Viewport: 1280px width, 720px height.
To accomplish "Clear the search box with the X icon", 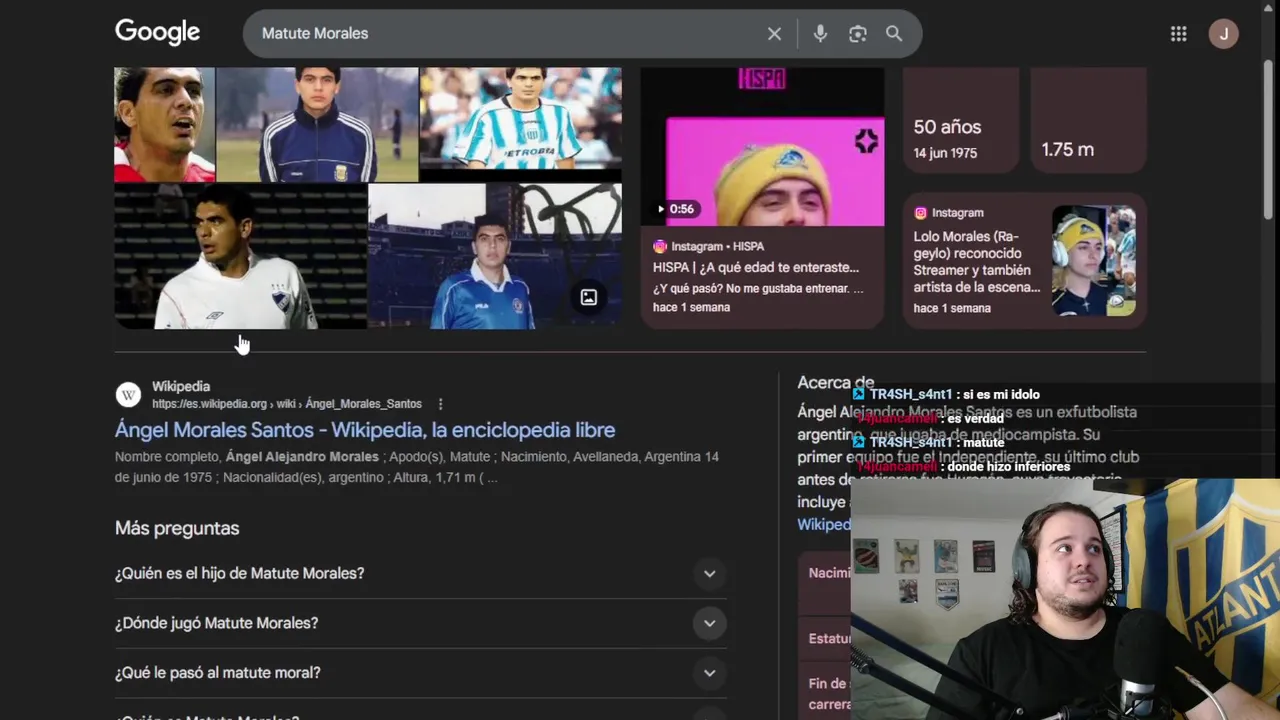I will pos(774,34).
